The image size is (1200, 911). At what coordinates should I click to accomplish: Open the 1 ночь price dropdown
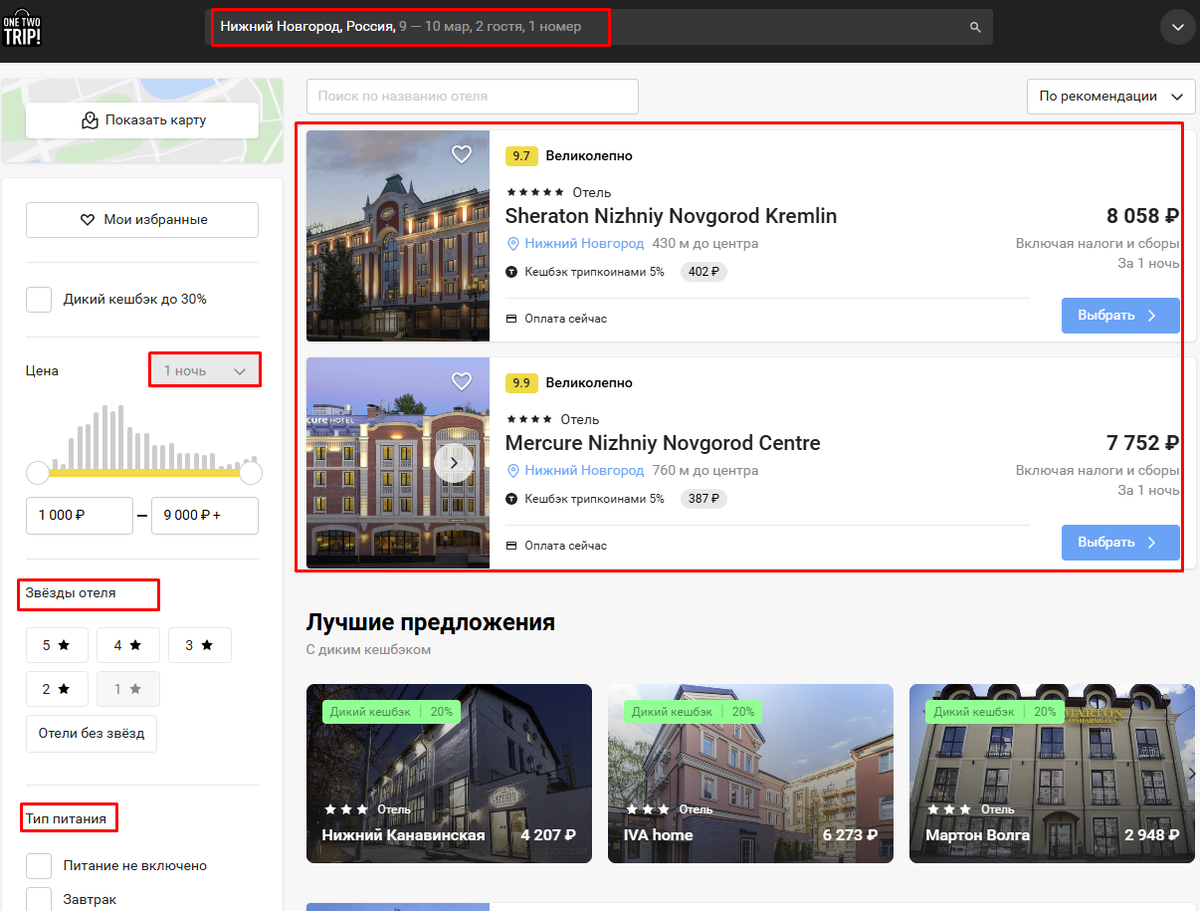point(205,371)
